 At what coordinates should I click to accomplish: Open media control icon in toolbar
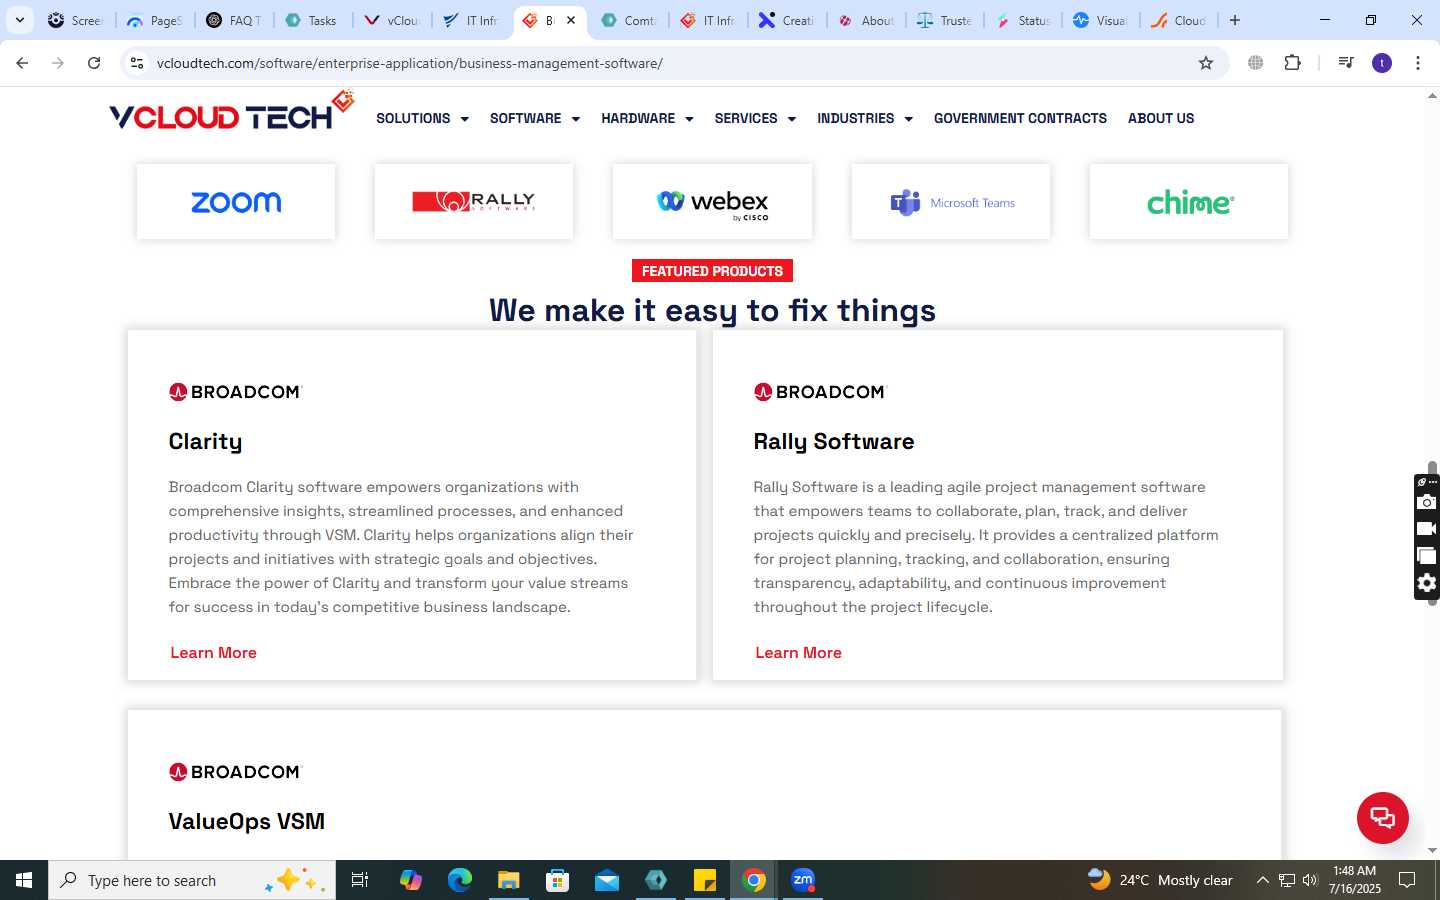(x=1346, y=63)
